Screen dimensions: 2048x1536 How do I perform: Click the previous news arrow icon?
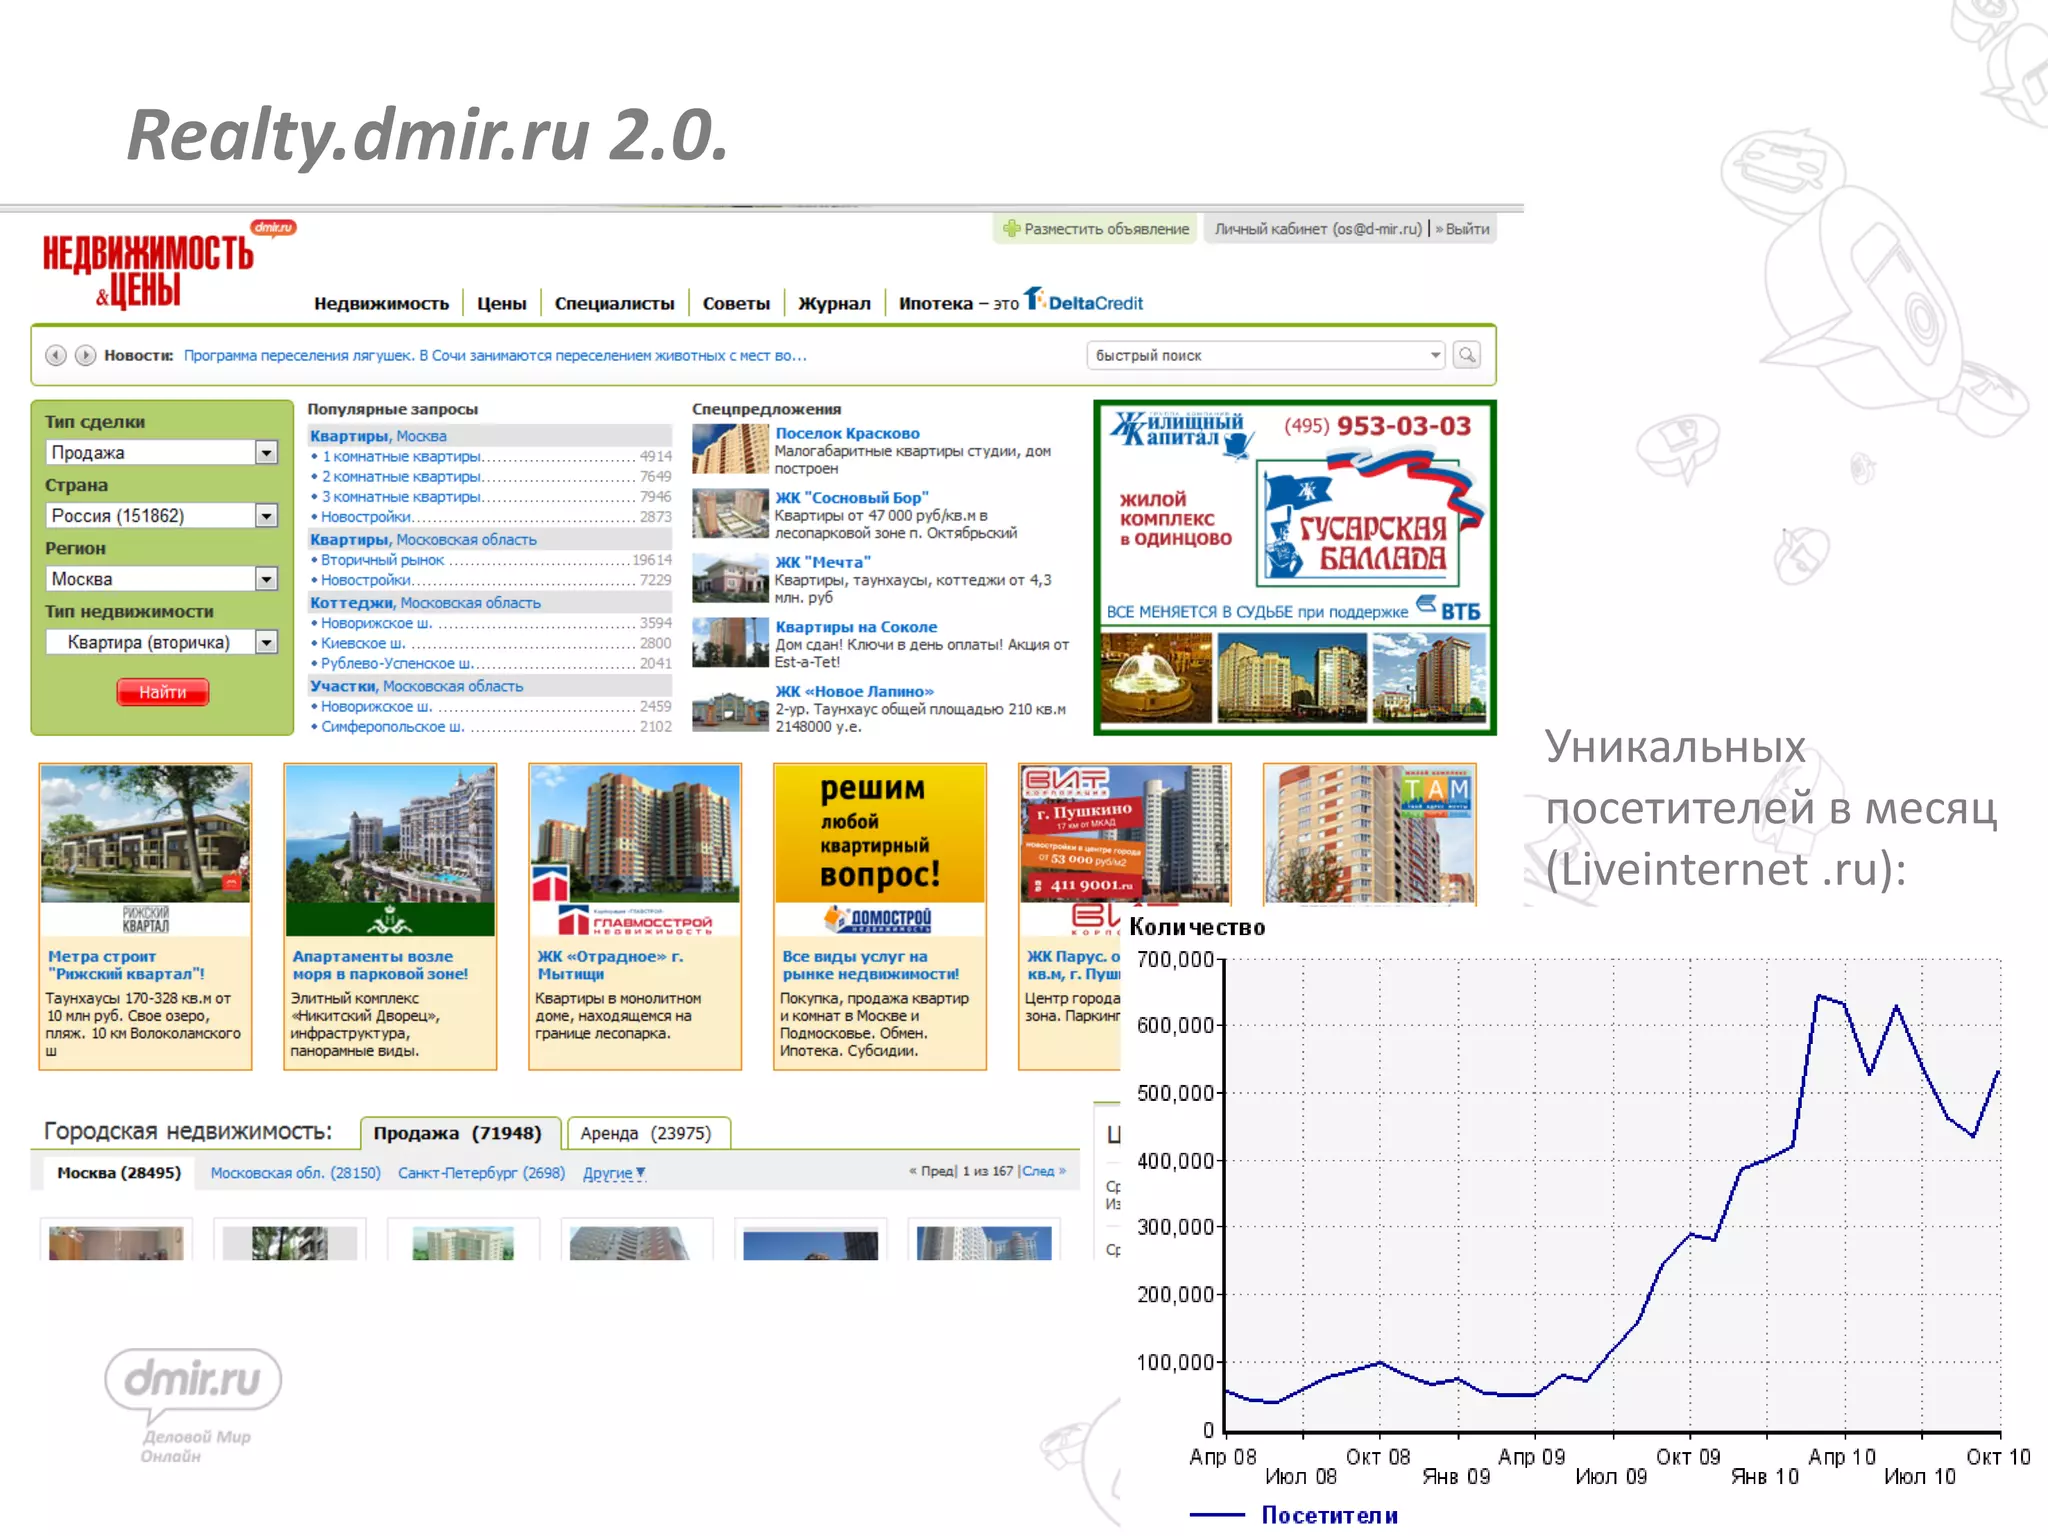coord(56,355)
